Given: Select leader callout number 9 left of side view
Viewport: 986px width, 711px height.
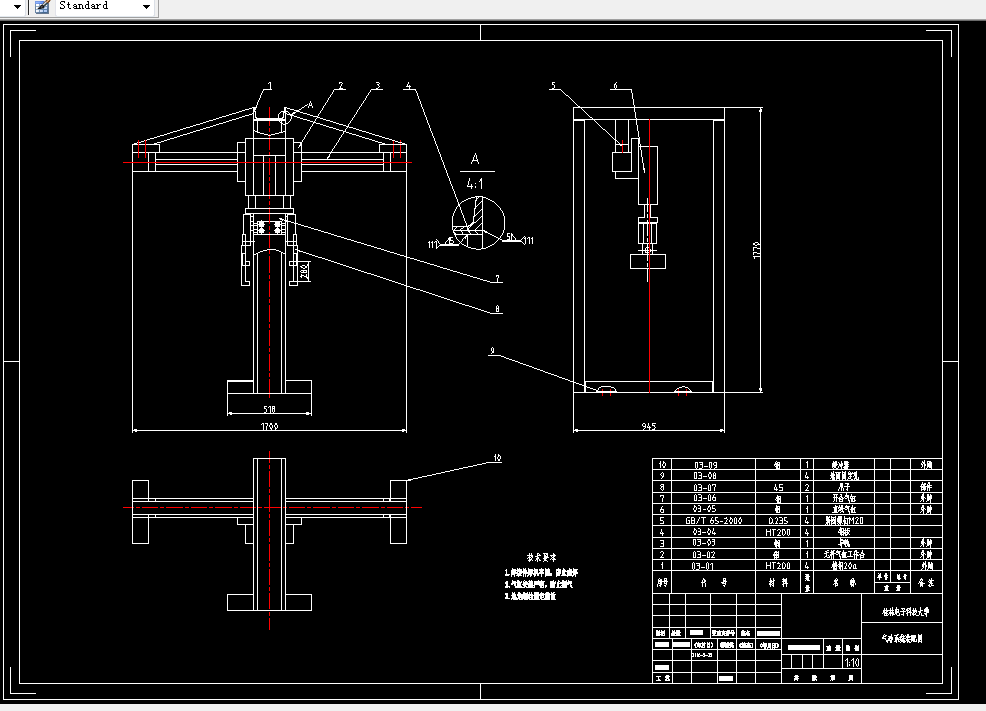Looking at the screenshot, I should (492, 351).
